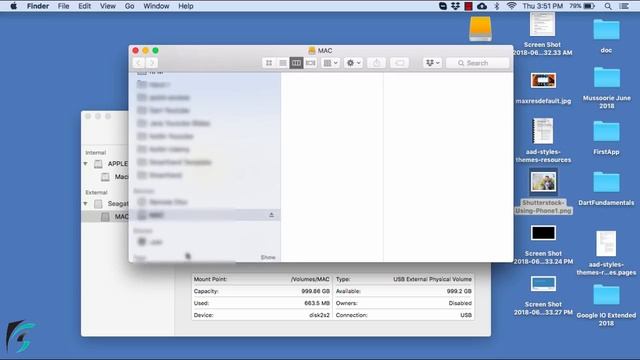Select Shutterstock-Using-Phone1.png thumbnail
The image size is (640, 360).
pyautogui.click(x=543, y=182)
